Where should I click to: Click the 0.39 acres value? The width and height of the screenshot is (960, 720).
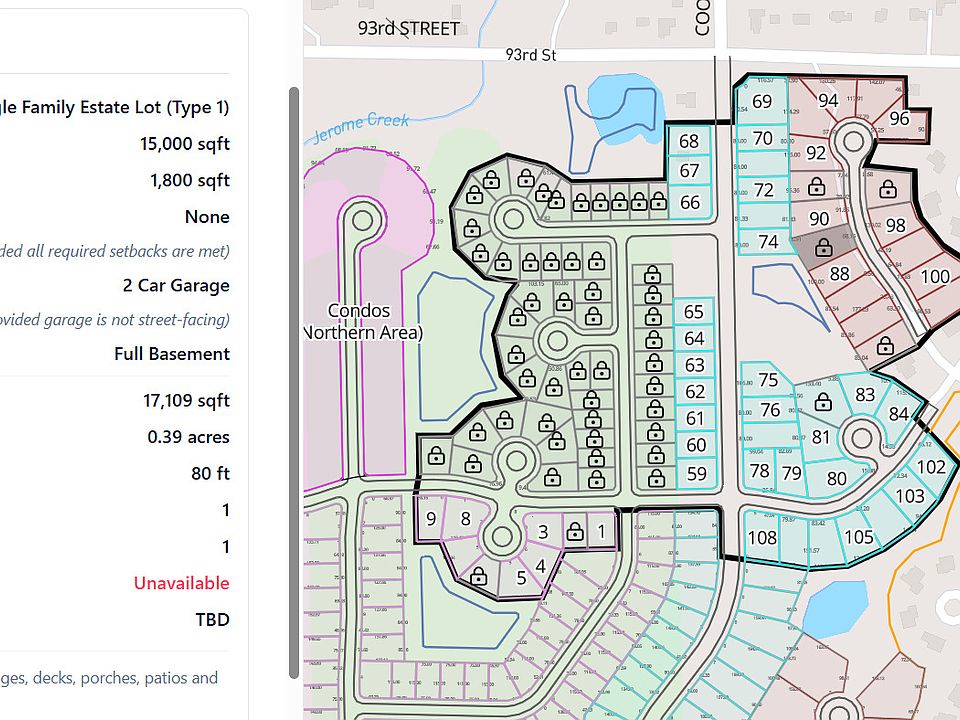click(189, 437)
